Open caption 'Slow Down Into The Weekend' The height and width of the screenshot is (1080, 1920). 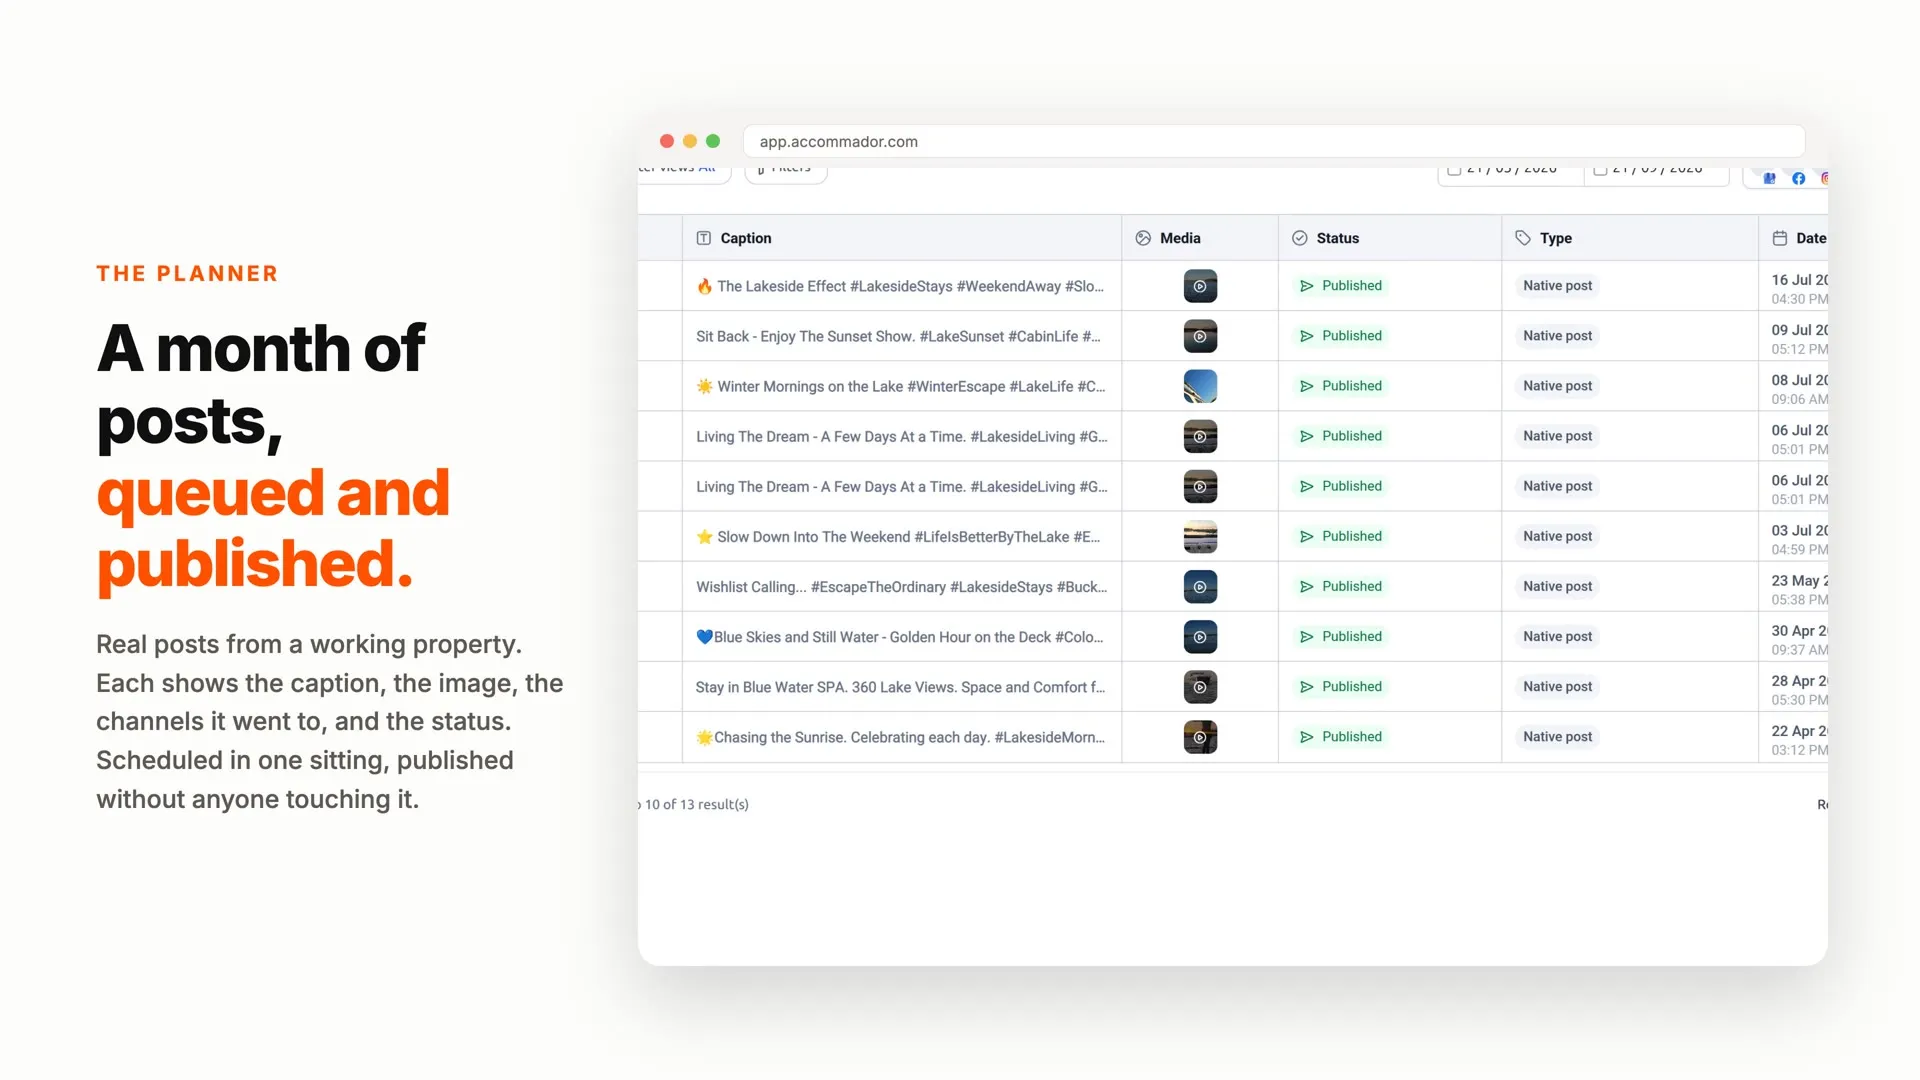coord(898,537)
